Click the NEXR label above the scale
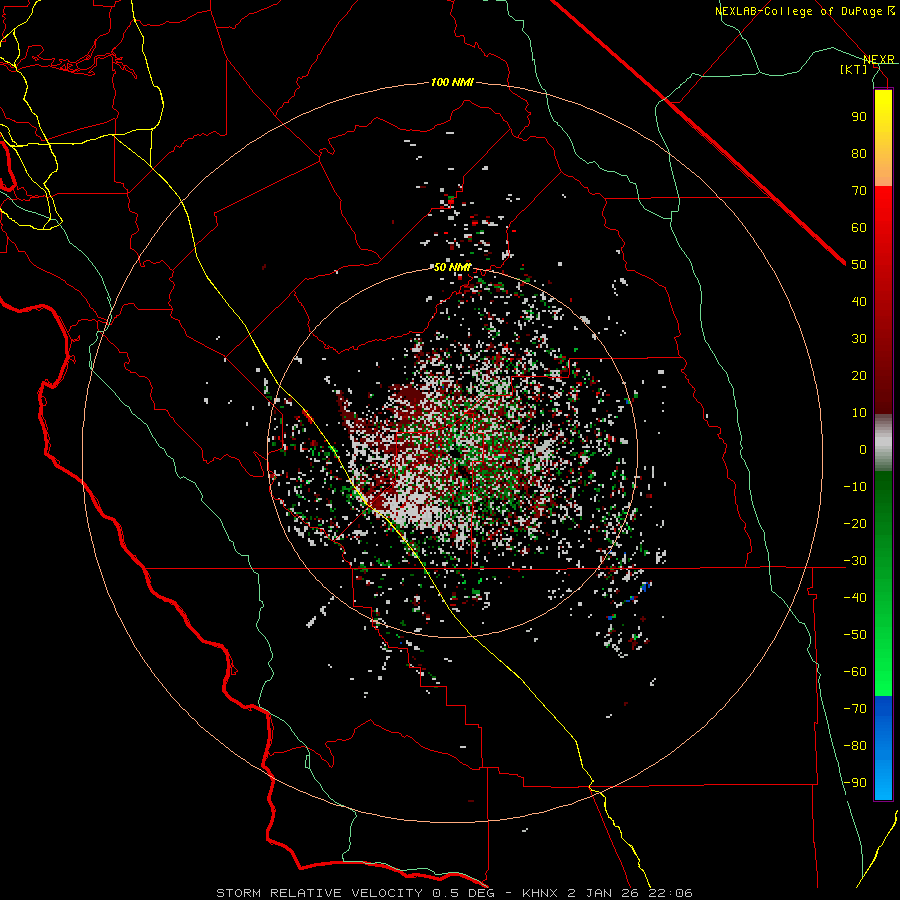900x900 pixels. pyautogui.click(x=879, y=60)
